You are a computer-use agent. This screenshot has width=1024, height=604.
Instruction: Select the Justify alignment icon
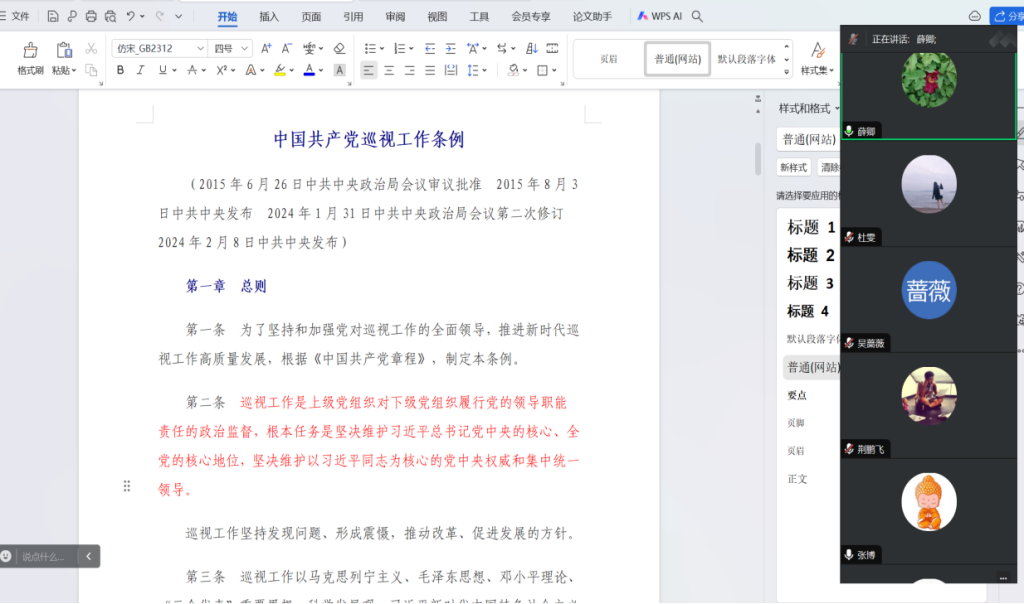(x=428, y=70)
